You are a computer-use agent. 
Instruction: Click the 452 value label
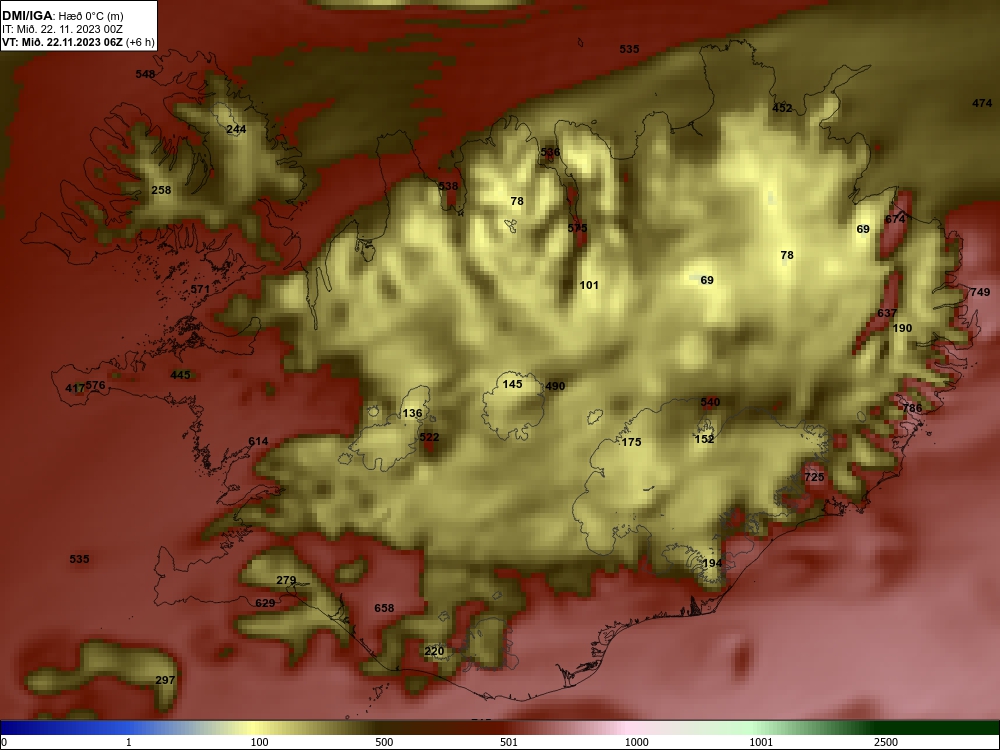click(782, 108)
